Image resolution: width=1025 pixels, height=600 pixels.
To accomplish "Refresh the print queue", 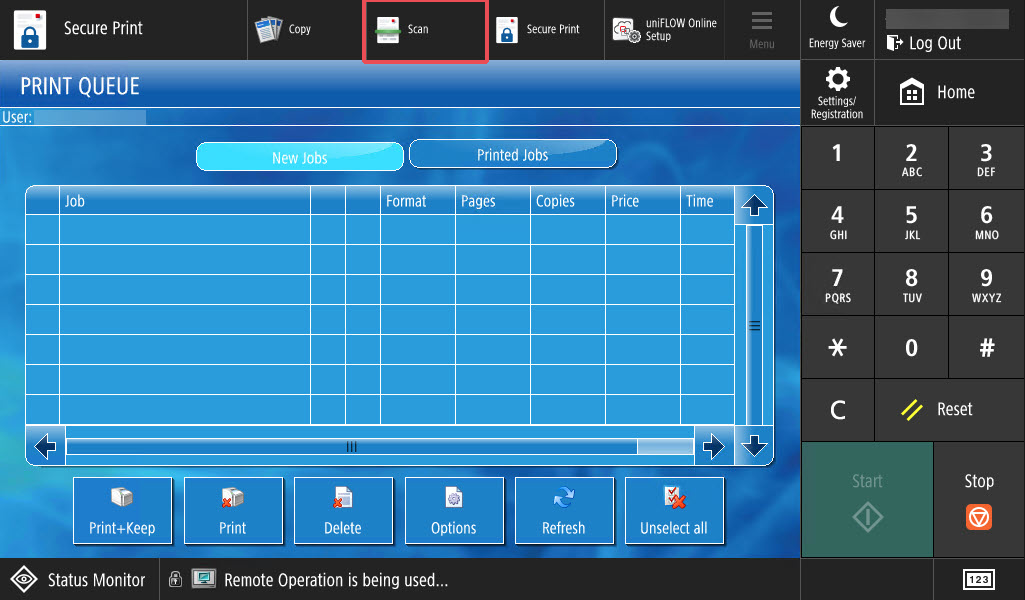I will coord(563,510).
